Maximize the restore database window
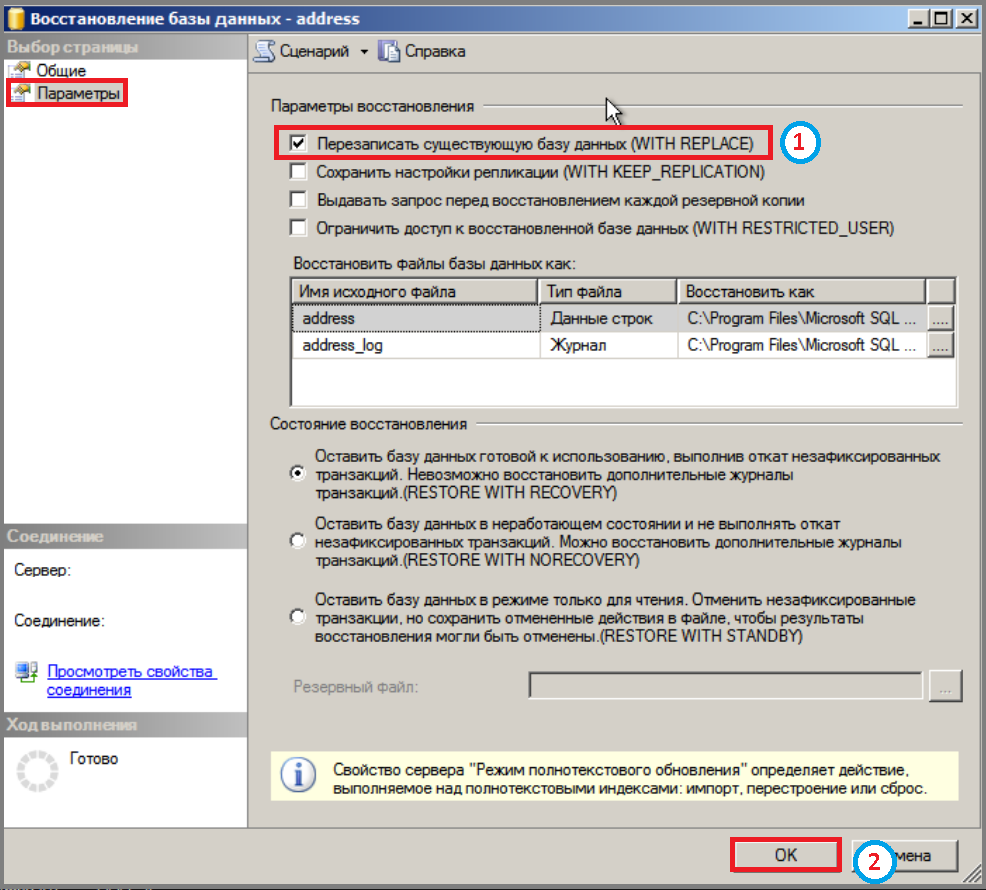 [x=941, y=19]
